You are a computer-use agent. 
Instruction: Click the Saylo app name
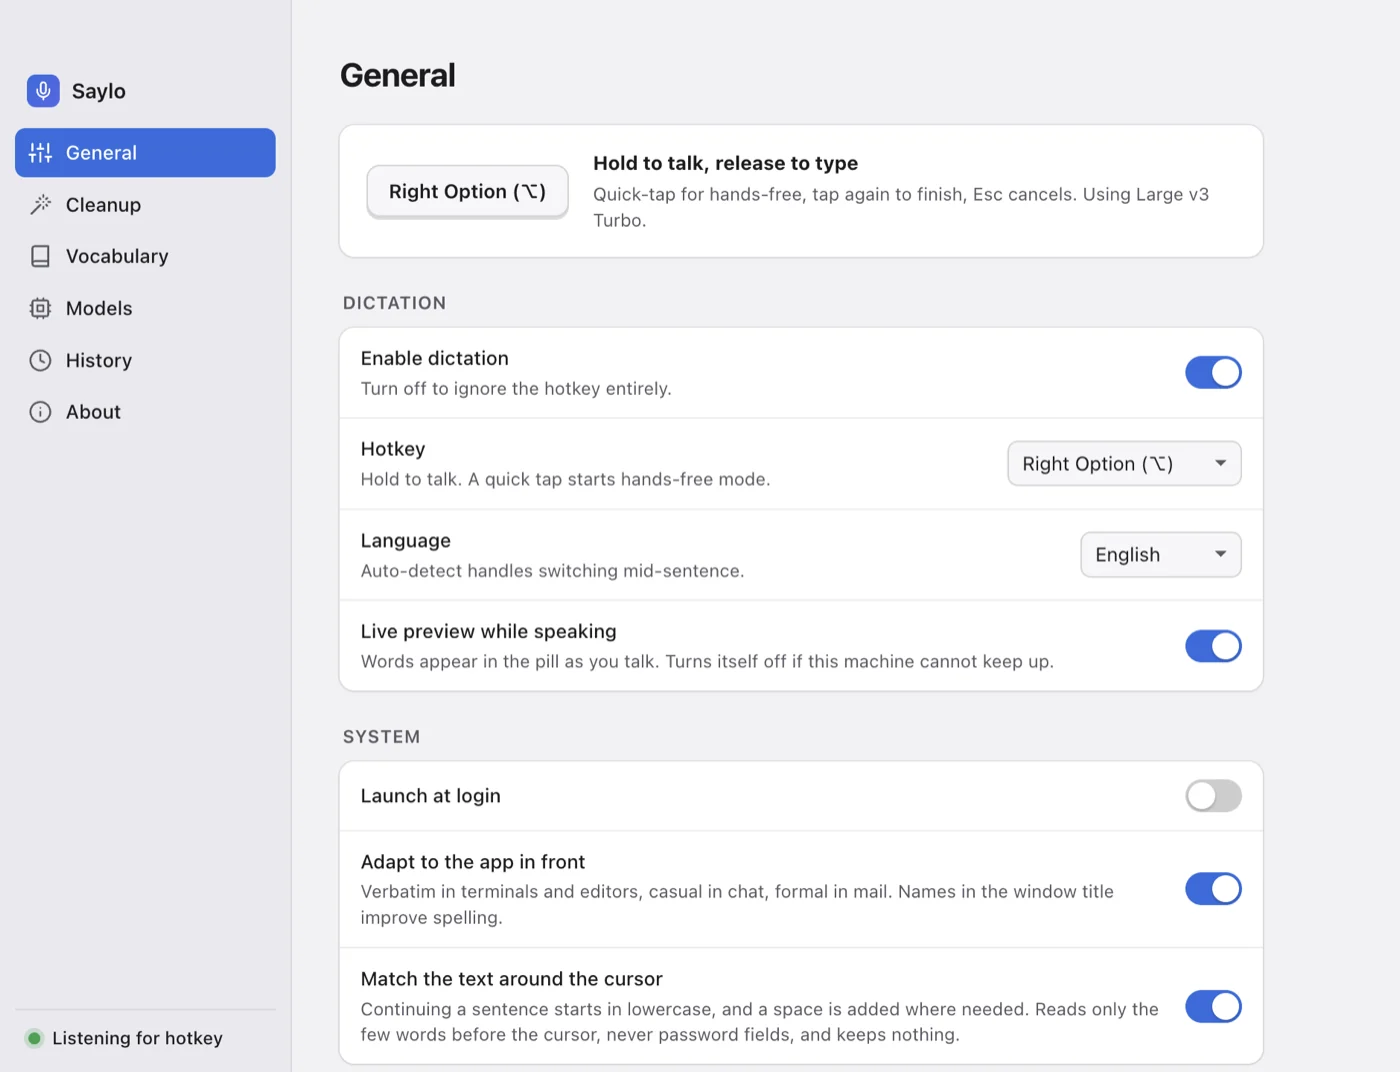click(99, 91)
